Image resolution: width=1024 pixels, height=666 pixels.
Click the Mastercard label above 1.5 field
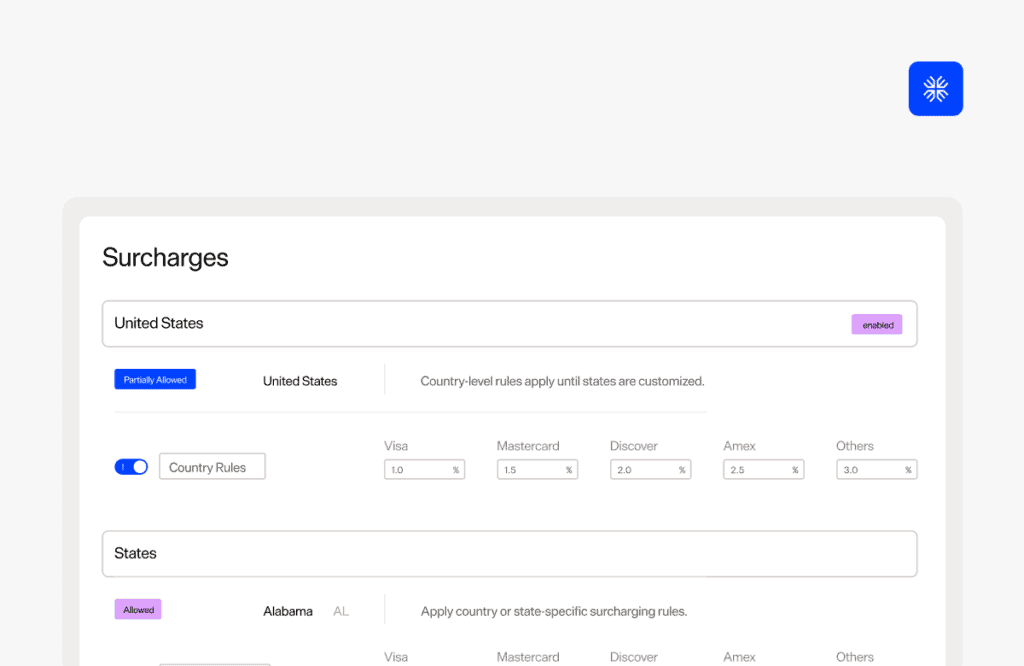(x=528, y=446)
